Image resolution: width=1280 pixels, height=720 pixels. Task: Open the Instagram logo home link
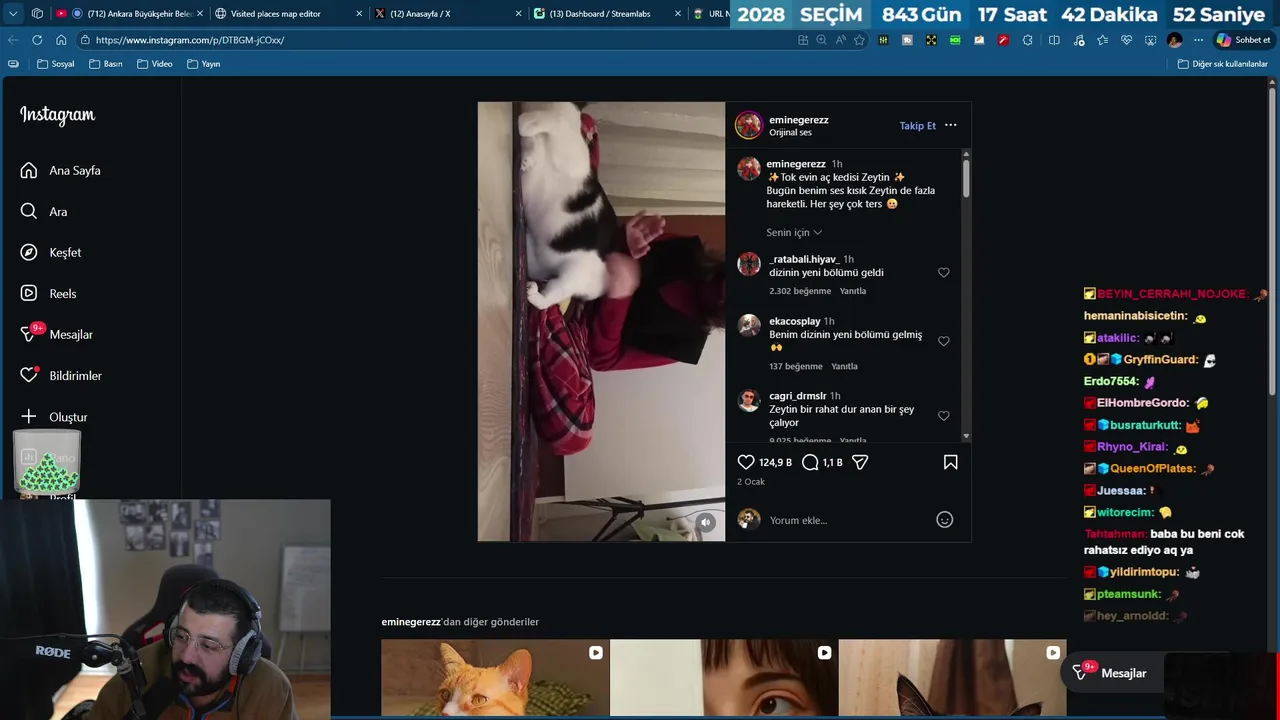(x=57, y=115)
